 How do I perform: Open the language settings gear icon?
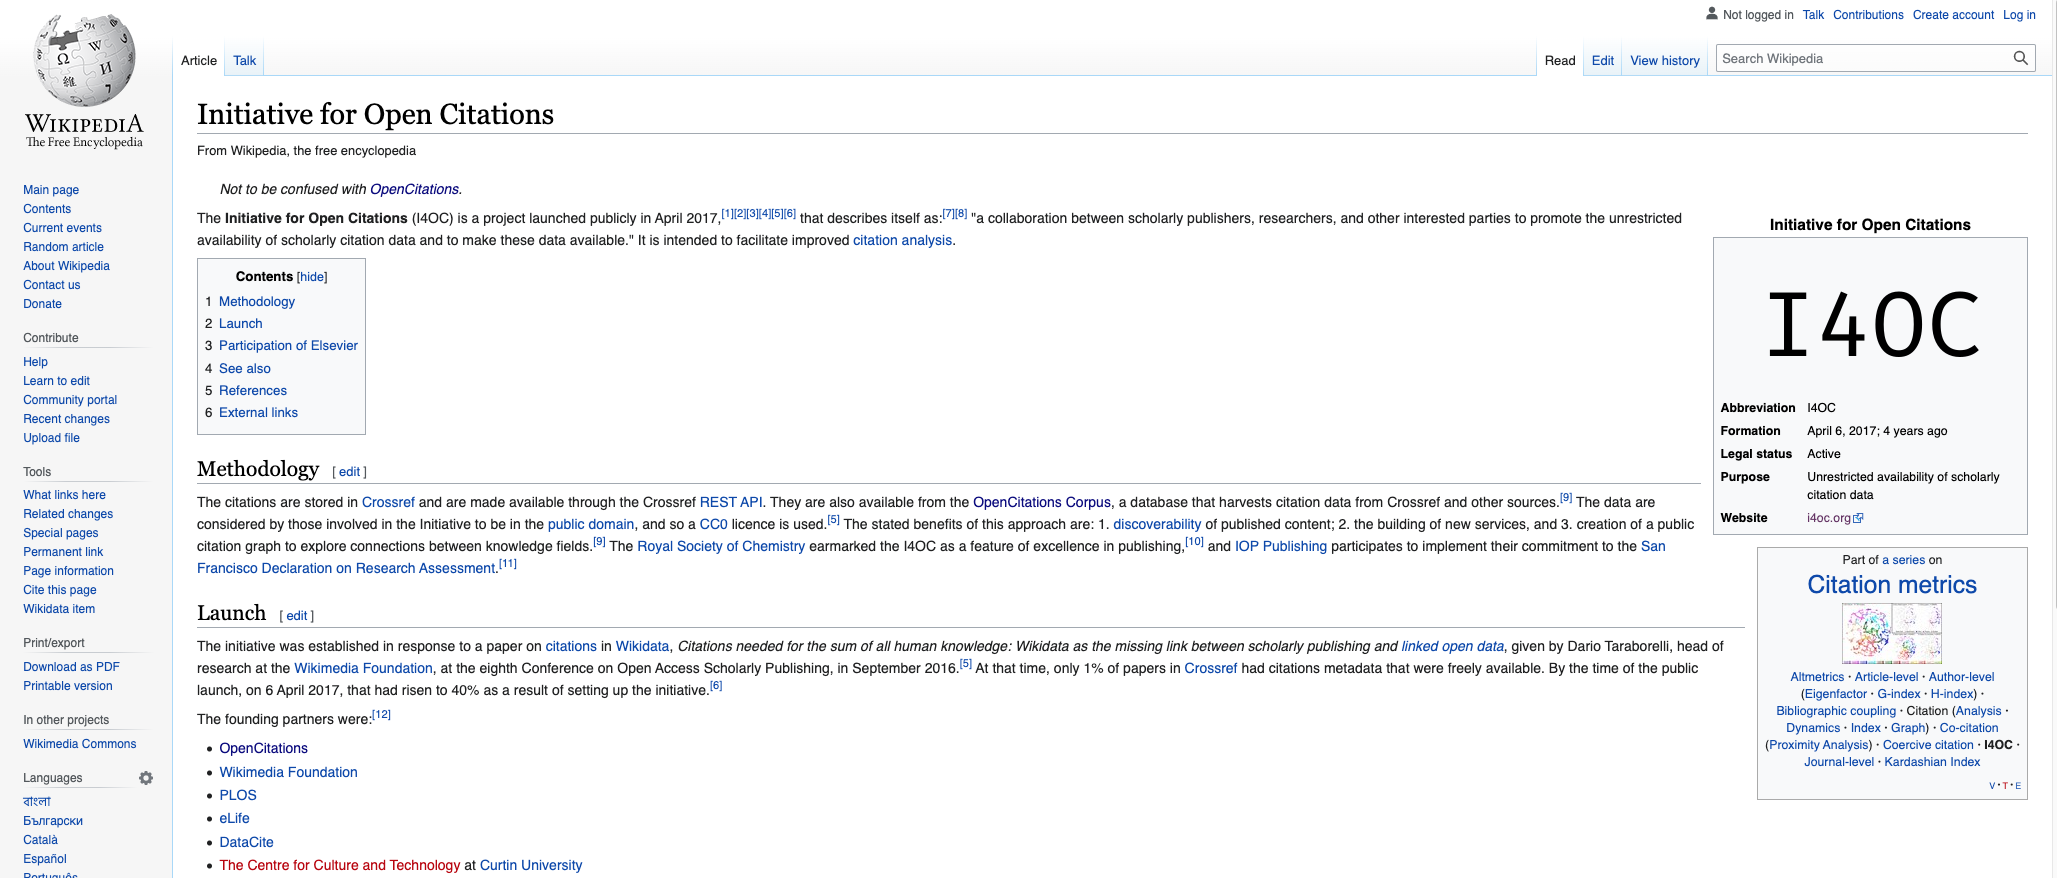click(146, 778)
